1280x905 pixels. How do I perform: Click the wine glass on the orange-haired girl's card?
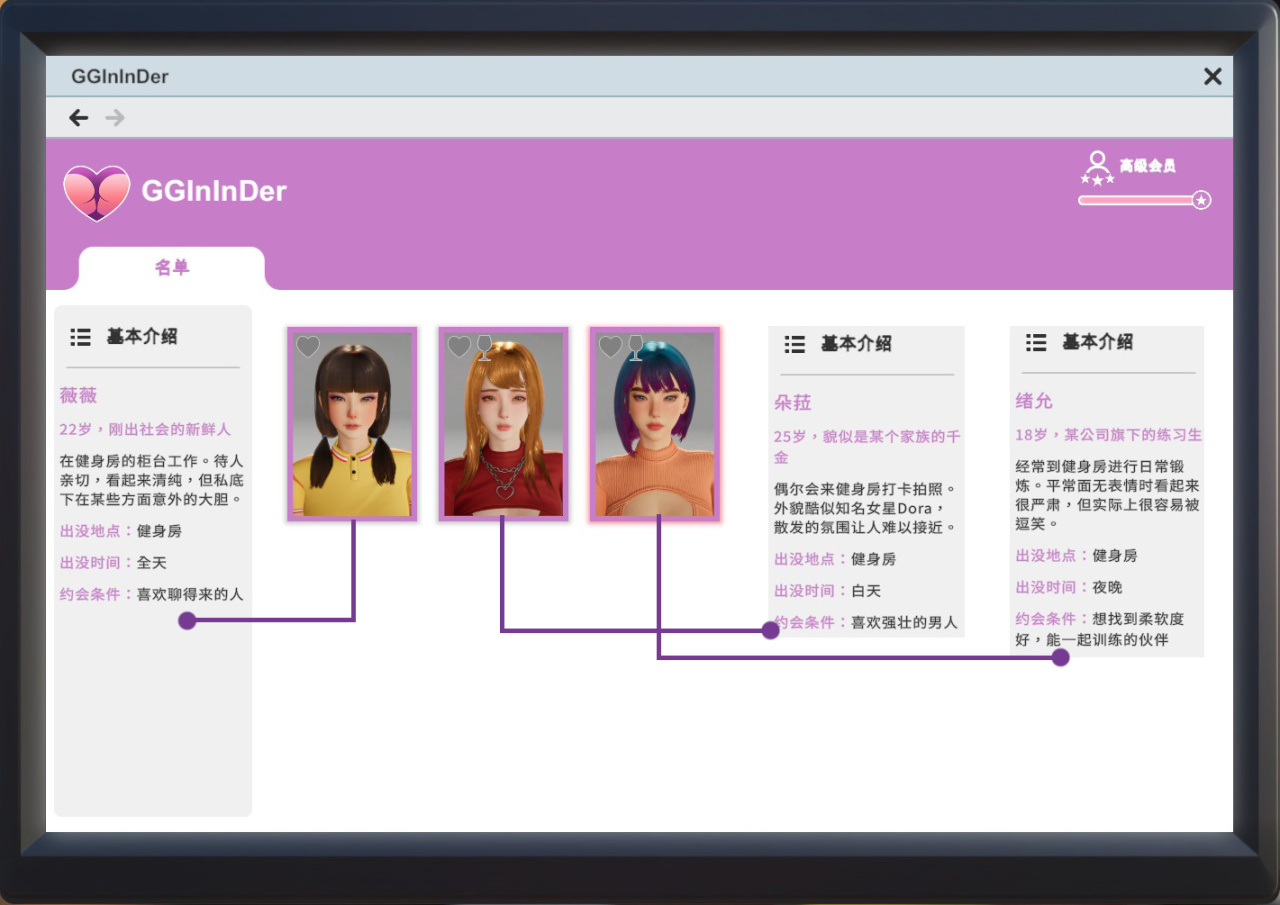pyautogui.click(x=484, y=347)
